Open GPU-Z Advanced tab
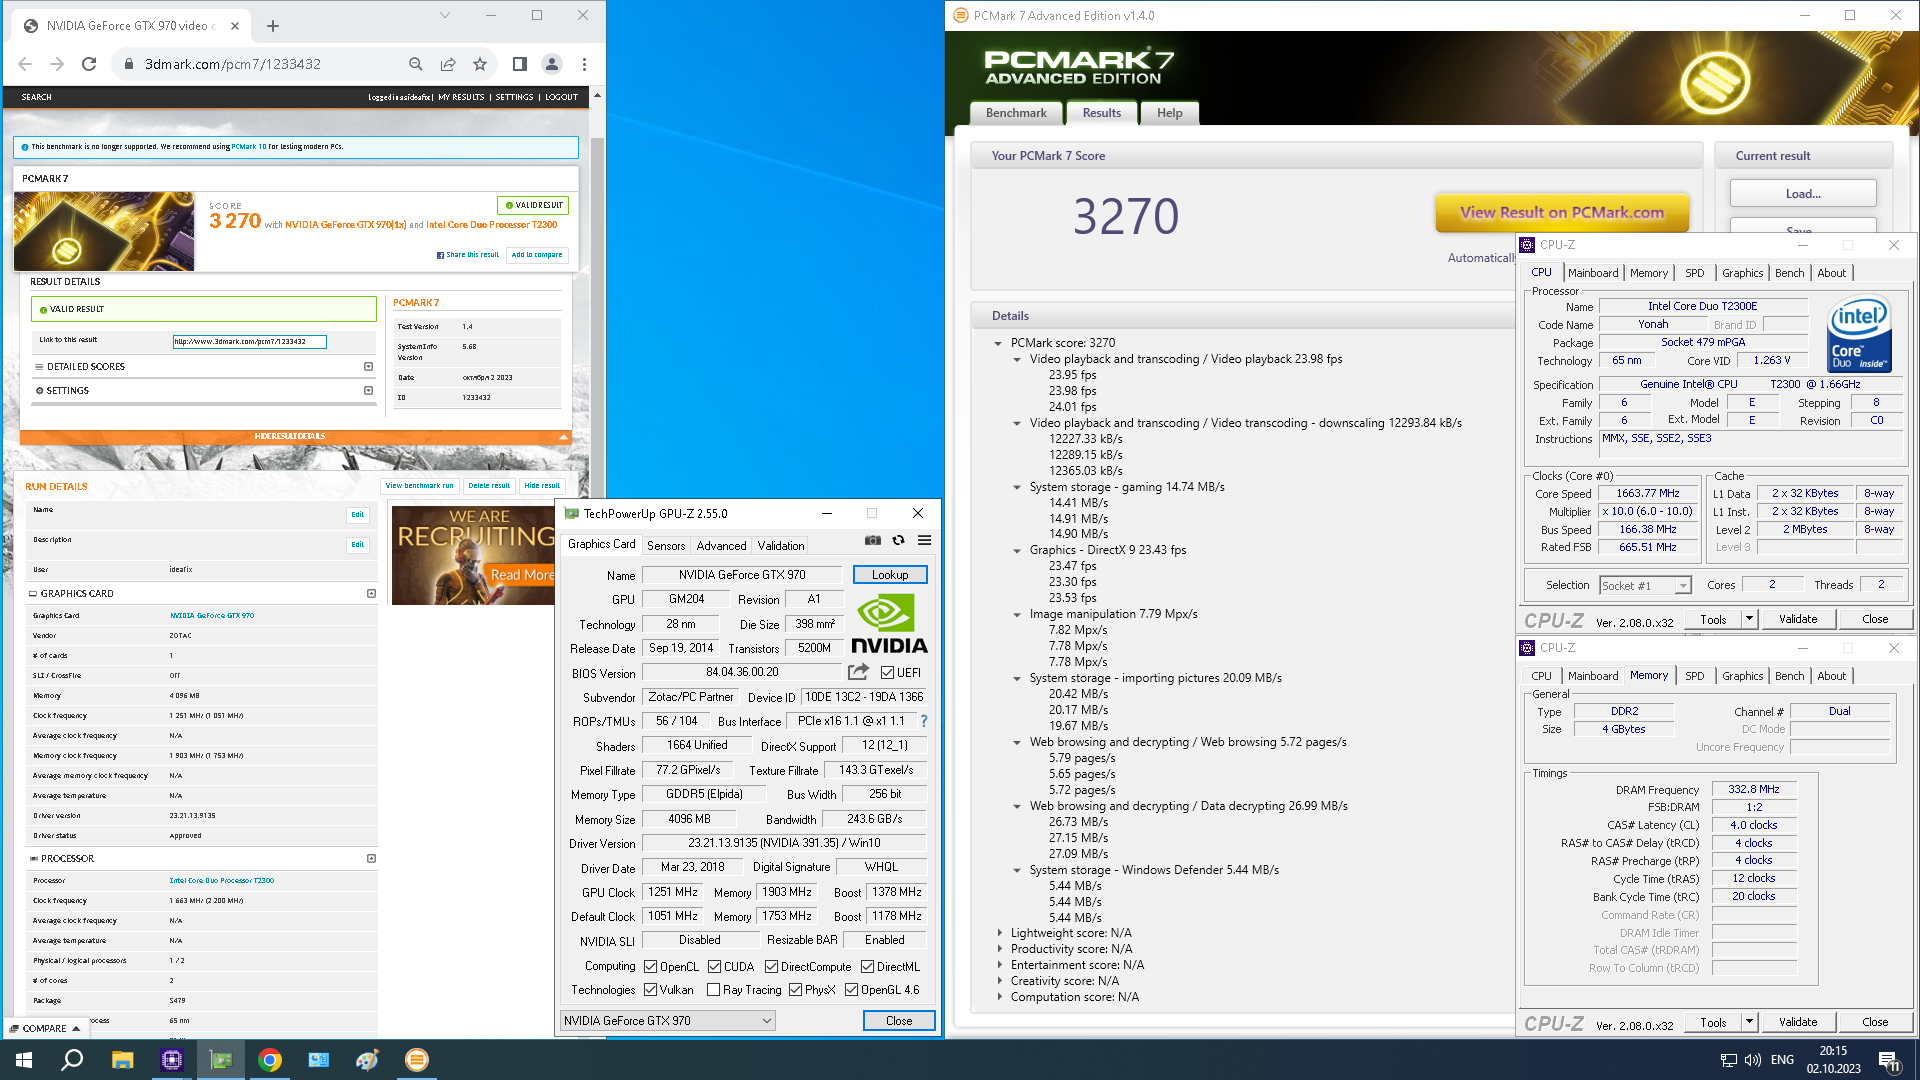 [721, 546]
